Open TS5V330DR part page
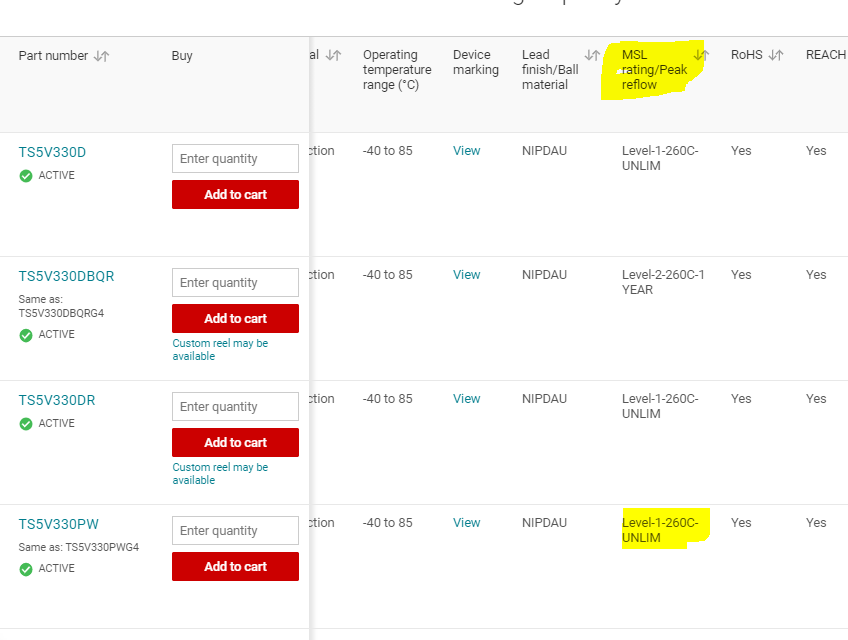The image size is (848, 640). tap(57, 400)
